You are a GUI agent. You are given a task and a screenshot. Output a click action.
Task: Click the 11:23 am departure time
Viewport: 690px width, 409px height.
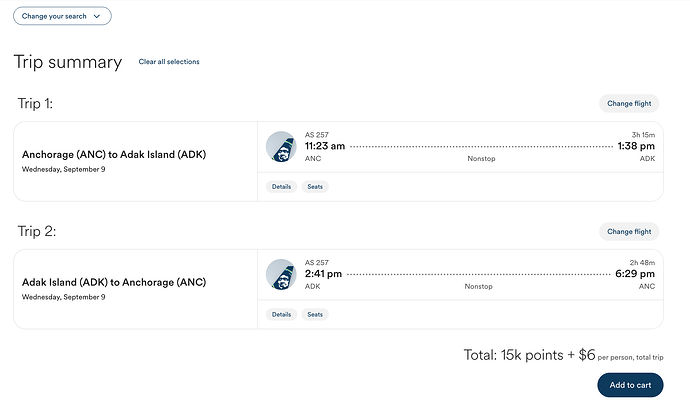tap(325, 146)
